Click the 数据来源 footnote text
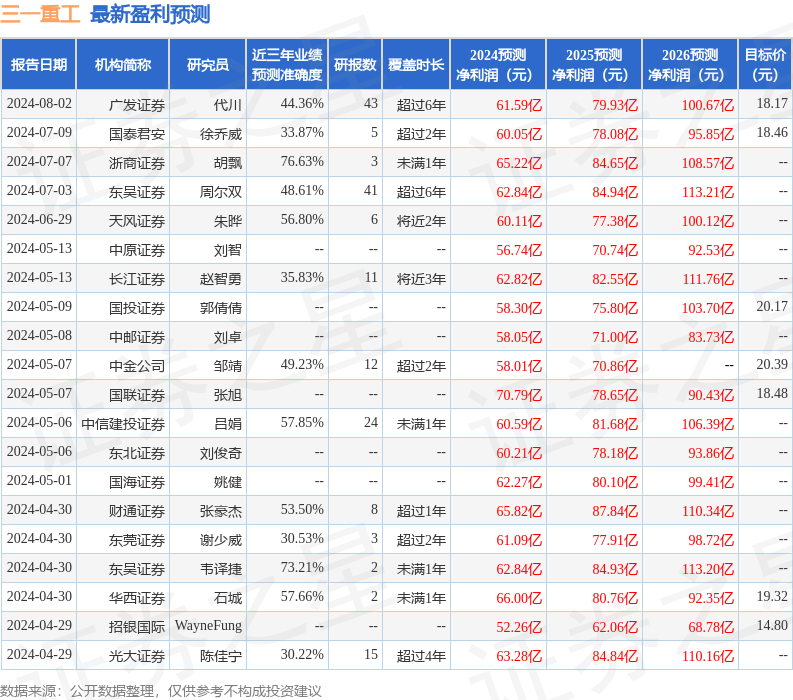The height and width of the screenshot is (700, 793). [161, 691]
